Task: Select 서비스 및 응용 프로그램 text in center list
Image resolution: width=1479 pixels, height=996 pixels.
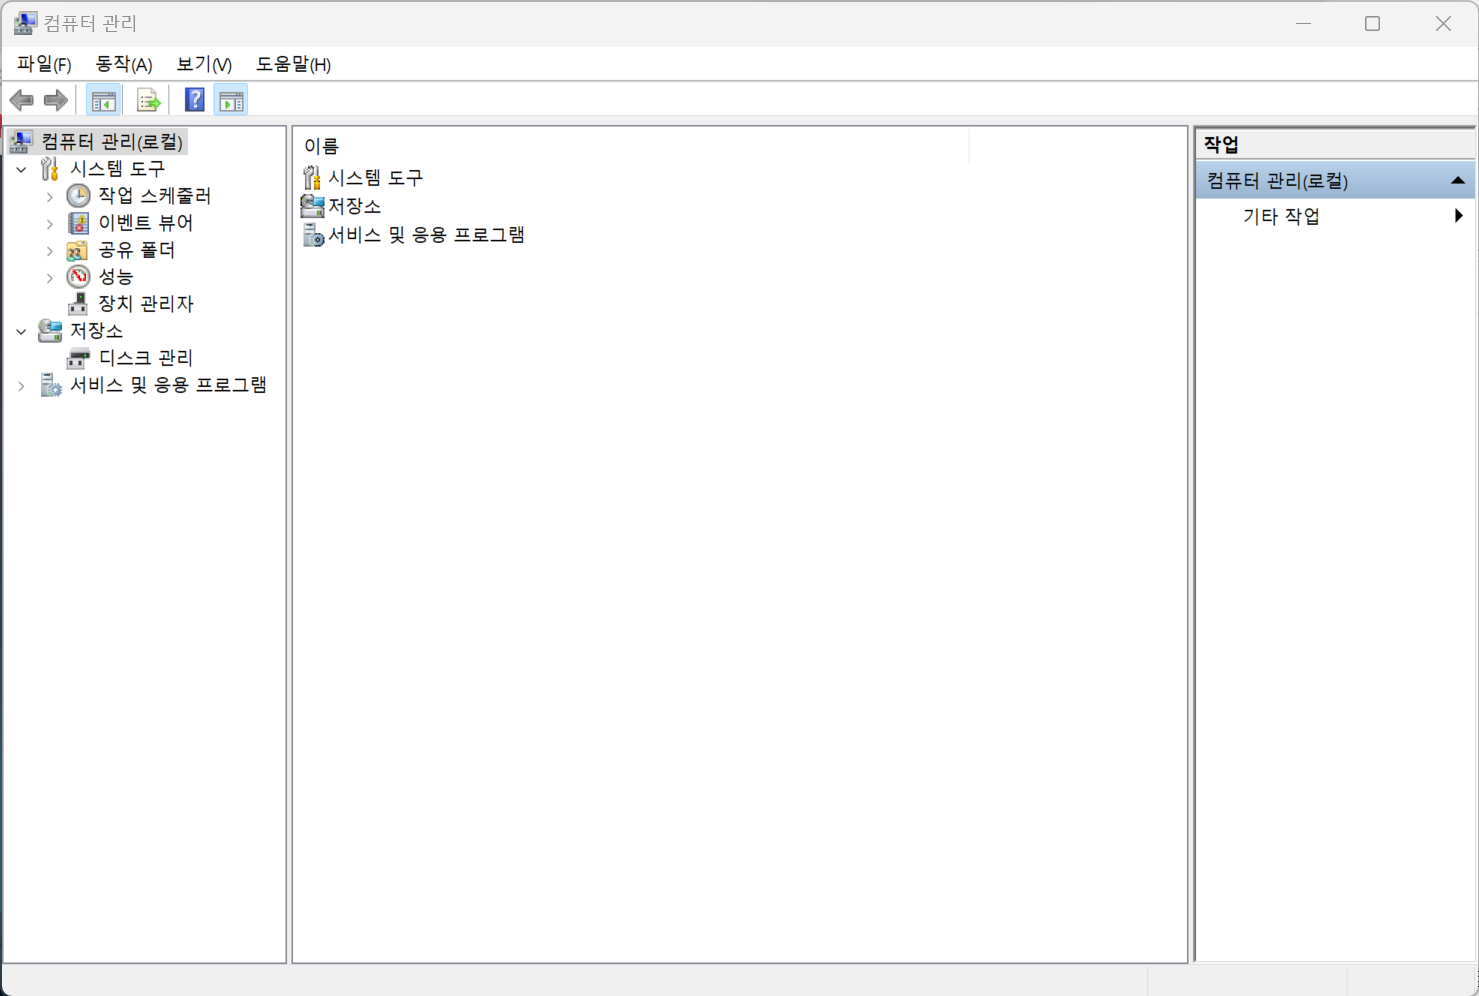Action: click(427, 235)
